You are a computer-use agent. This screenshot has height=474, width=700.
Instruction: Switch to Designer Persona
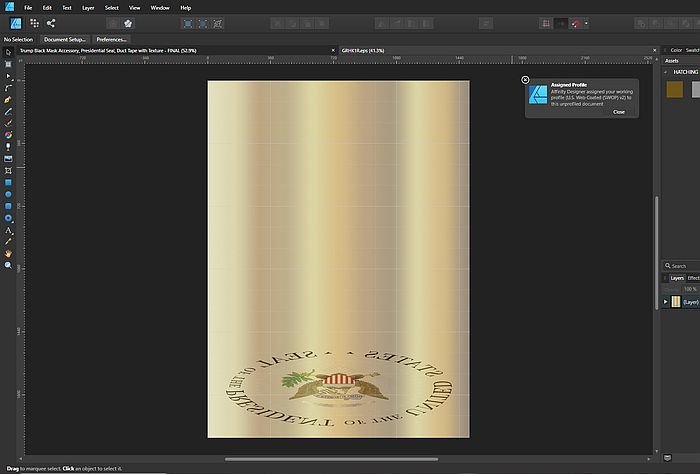[x=16, y=23]
